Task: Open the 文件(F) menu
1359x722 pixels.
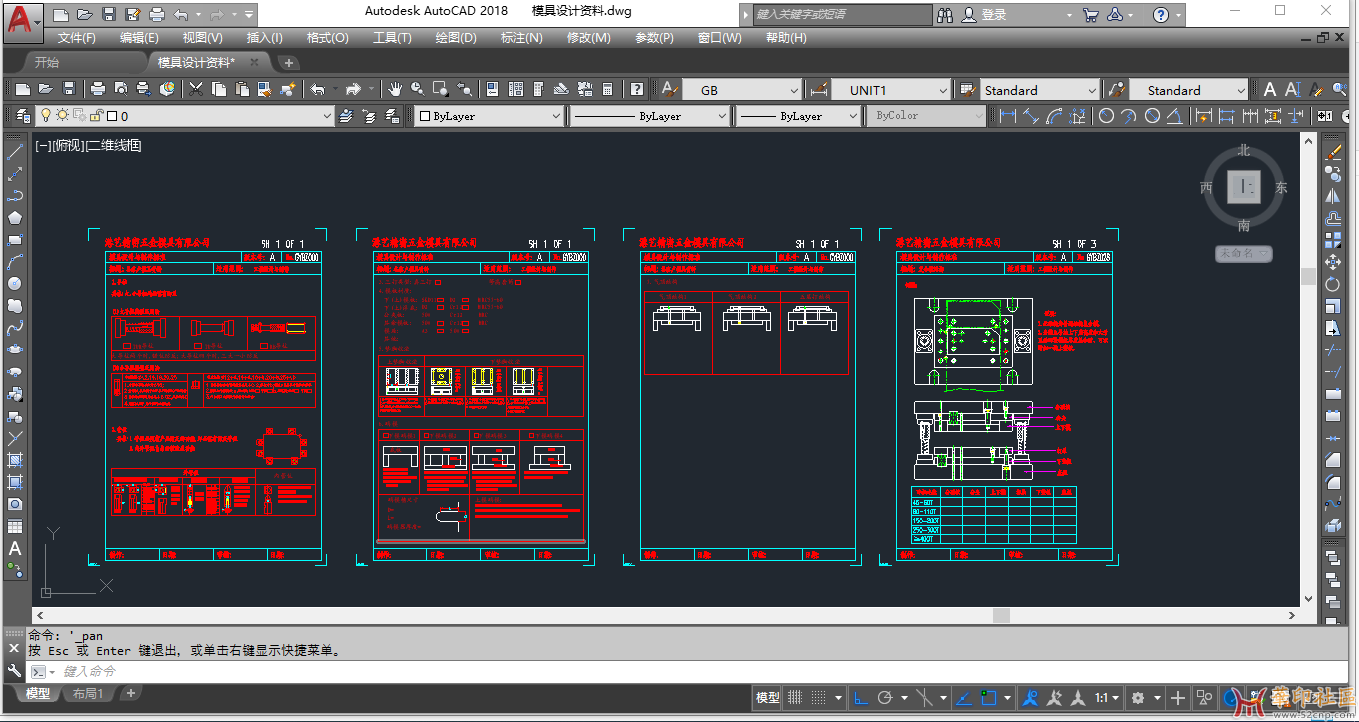Action: coord(77,38)
